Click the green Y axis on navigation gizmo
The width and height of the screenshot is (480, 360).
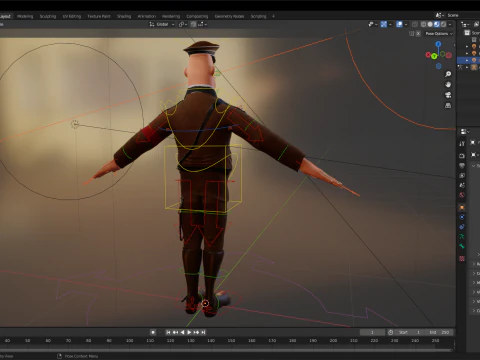434,56
